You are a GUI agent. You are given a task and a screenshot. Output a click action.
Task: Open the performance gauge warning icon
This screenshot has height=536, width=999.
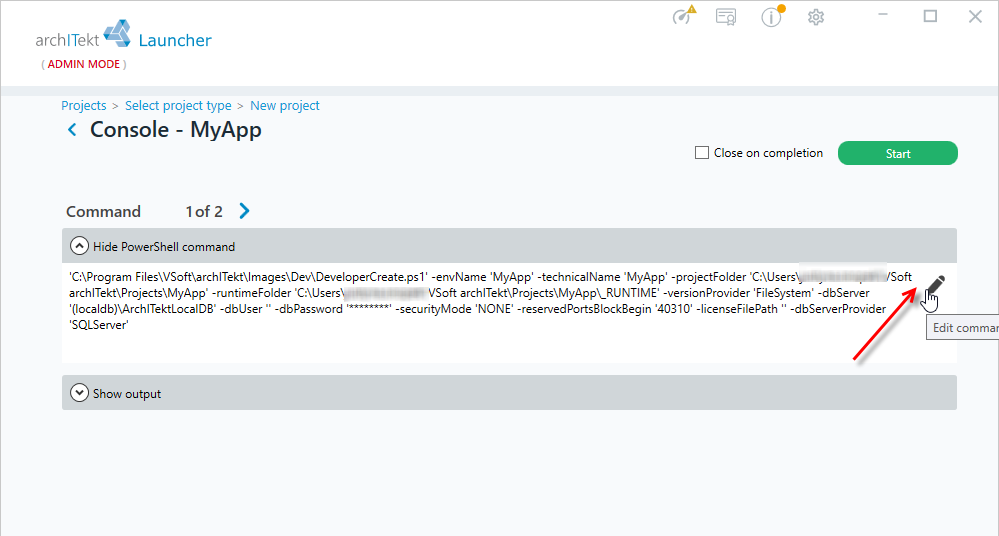(684, 15)
